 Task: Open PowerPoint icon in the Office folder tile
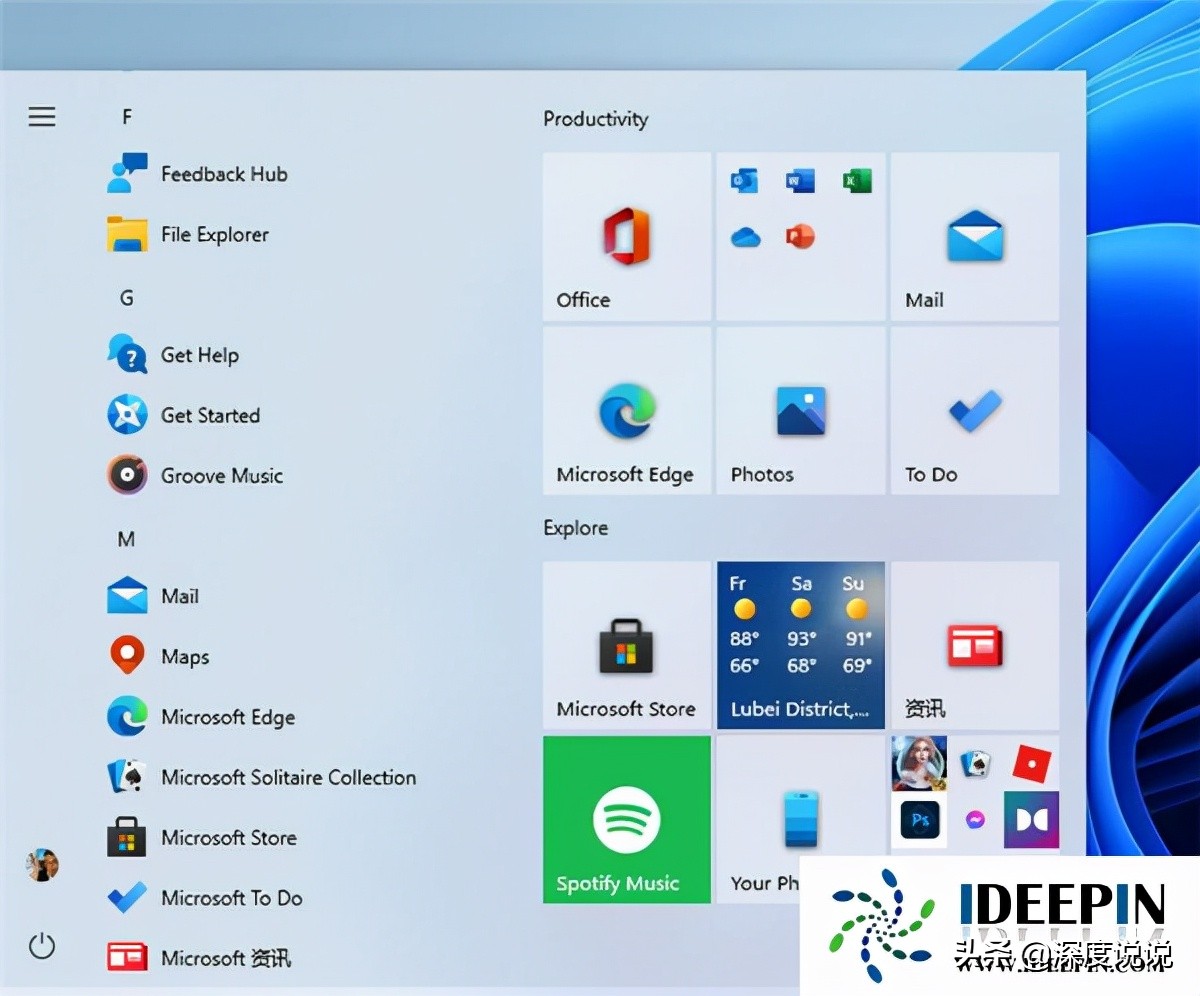pyautogui.click(x=800, y=237)
